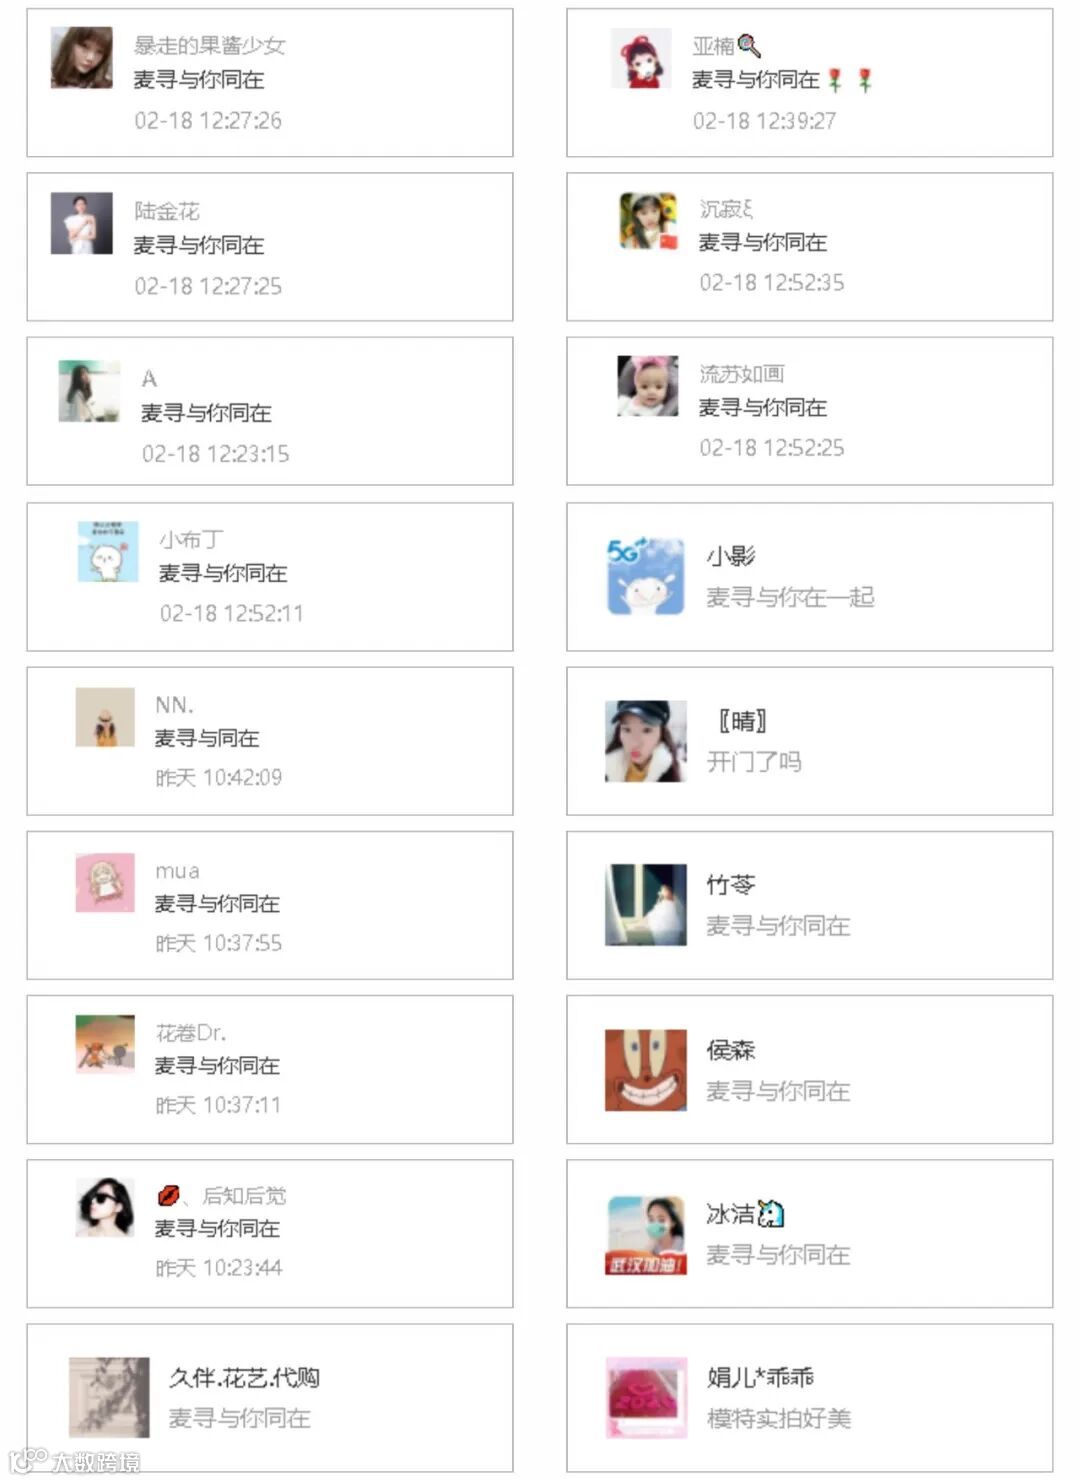Click the 沉寂 user avatar with flag
1080x1482 pixels.
pyautogui.click(x=647, y=221)
